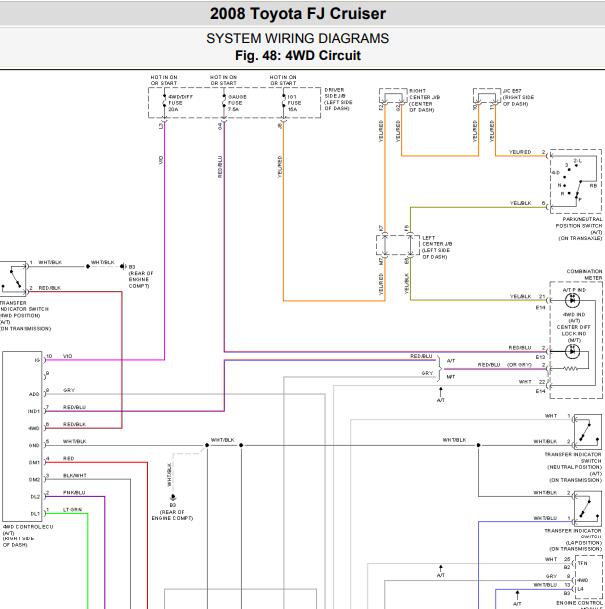Image resolution: width=605 pixels, height=609 pixels.
Task: Click YEL/BLK label at meter pin 21
Action: pos(520,296)
